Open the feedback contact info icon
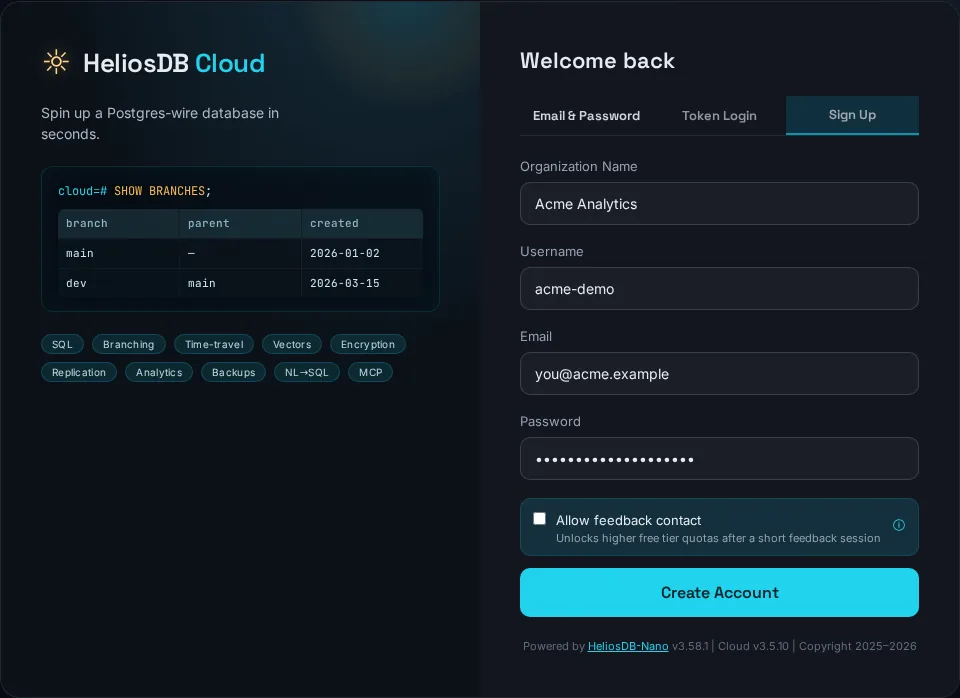The width and height of the screenshot is (960, 698). tap(898, 525)
